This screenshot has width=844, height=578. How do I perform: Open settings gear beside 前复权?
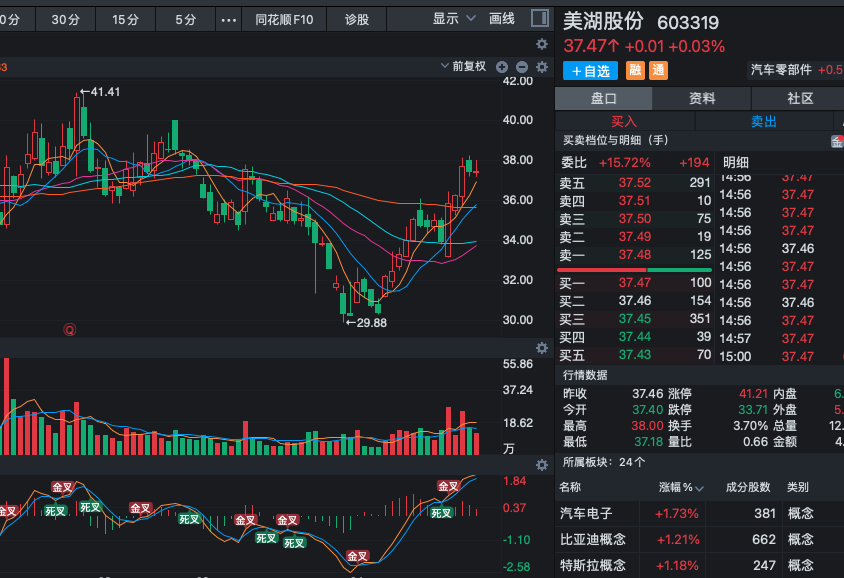point(542,67)
